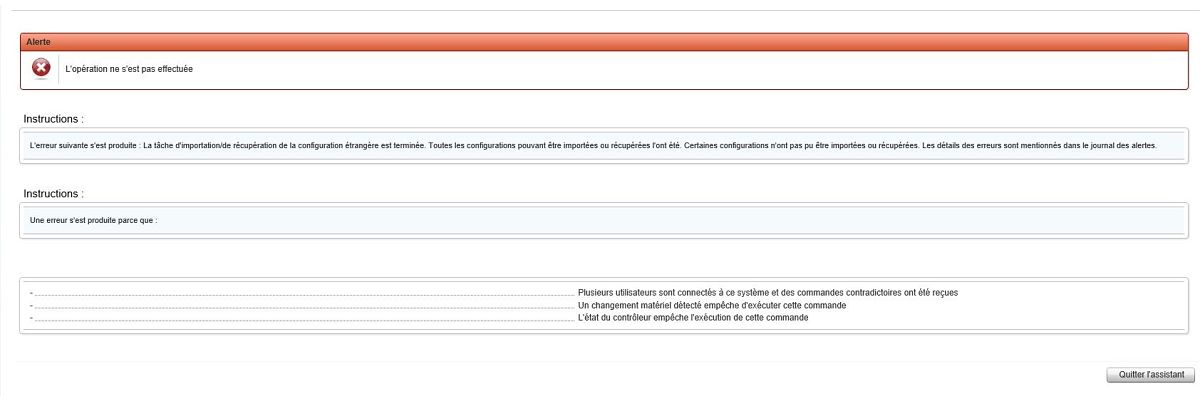This screenshot has width=1200, height=396.
Task: Click the first Instructions heading
Action: (x=54, y=119)
